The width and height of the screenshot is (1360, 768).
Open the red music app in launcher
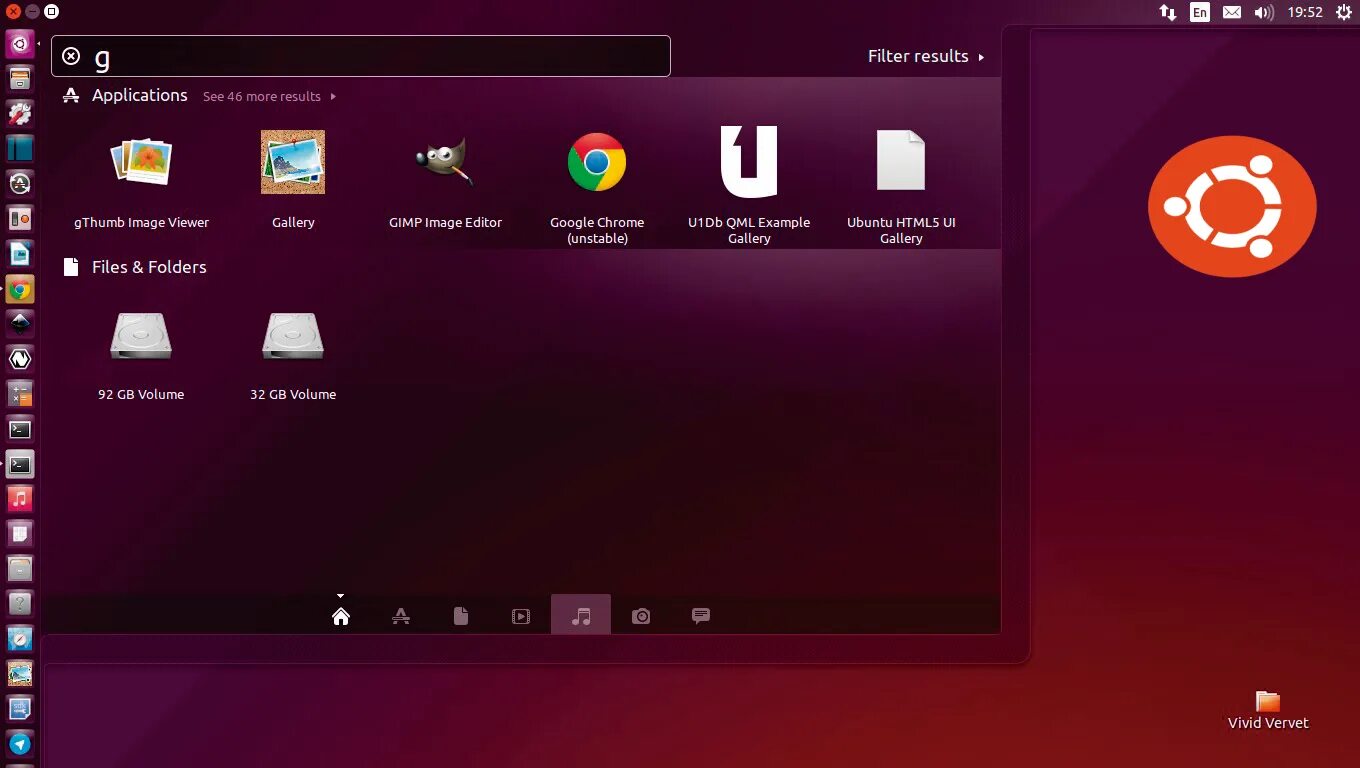click(x=20, y=499)
